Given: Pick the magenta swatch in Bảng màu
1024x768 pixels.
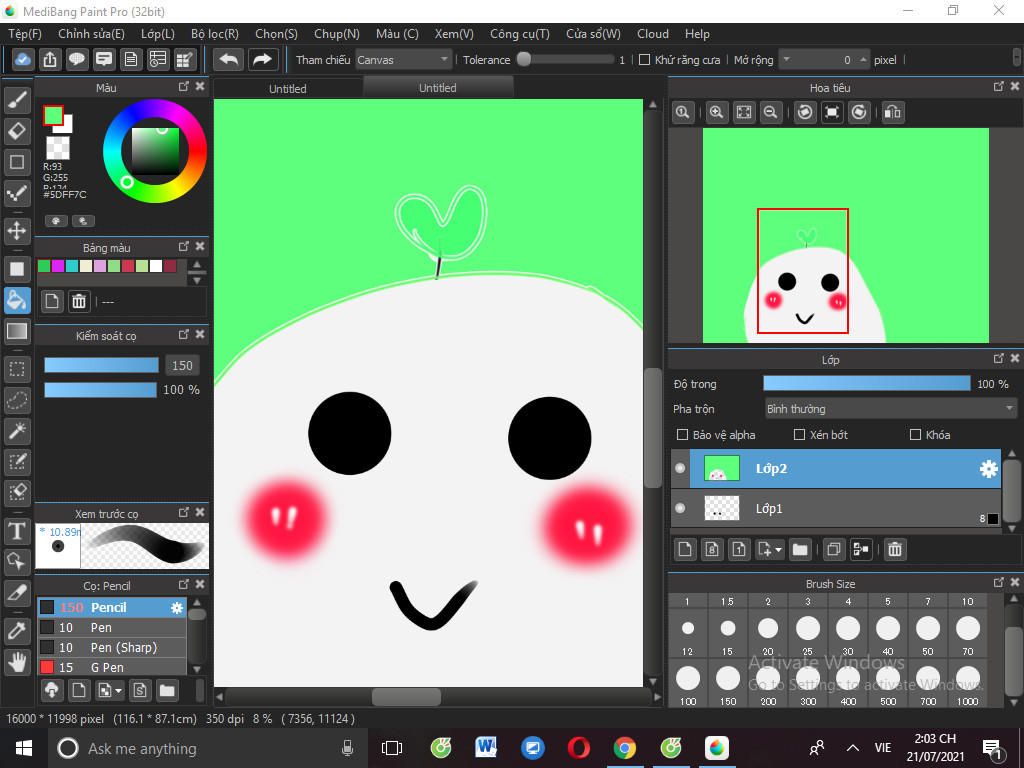Looking at the screenshot, I should pyautogui.click(x=58, y=266).
